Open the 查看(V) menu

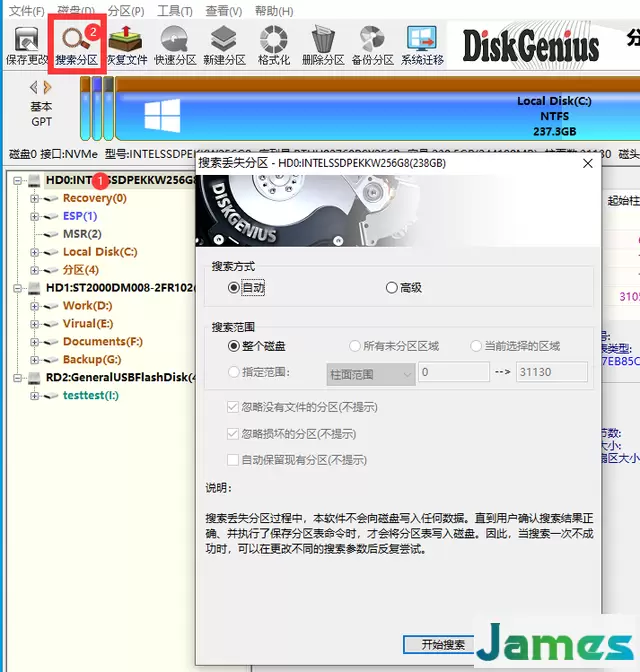[224, 11]
